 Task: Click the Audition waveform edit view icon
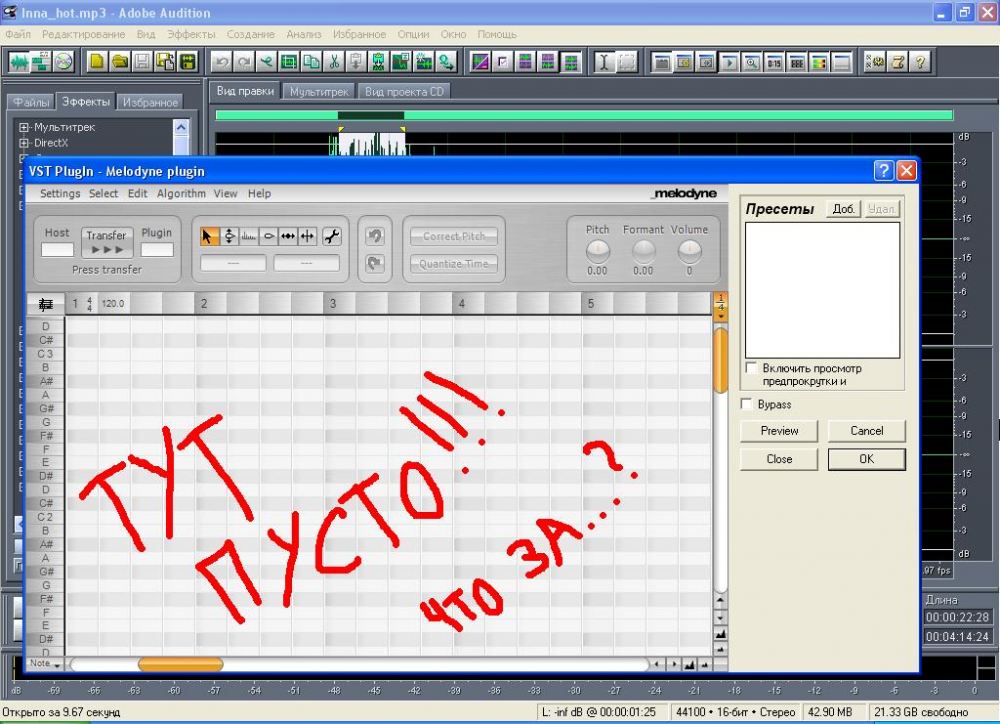(19, 62)
